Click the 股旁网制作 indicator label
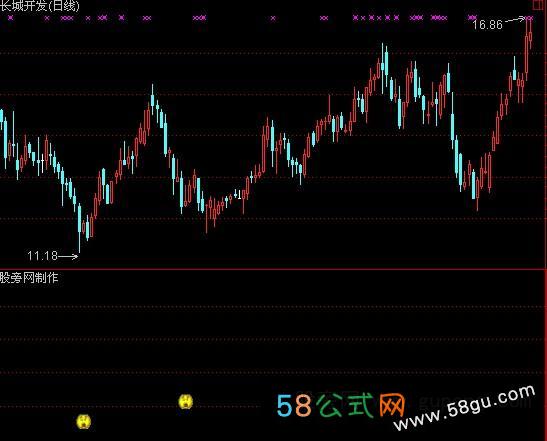547x441 pixels. tap(29, 278)
